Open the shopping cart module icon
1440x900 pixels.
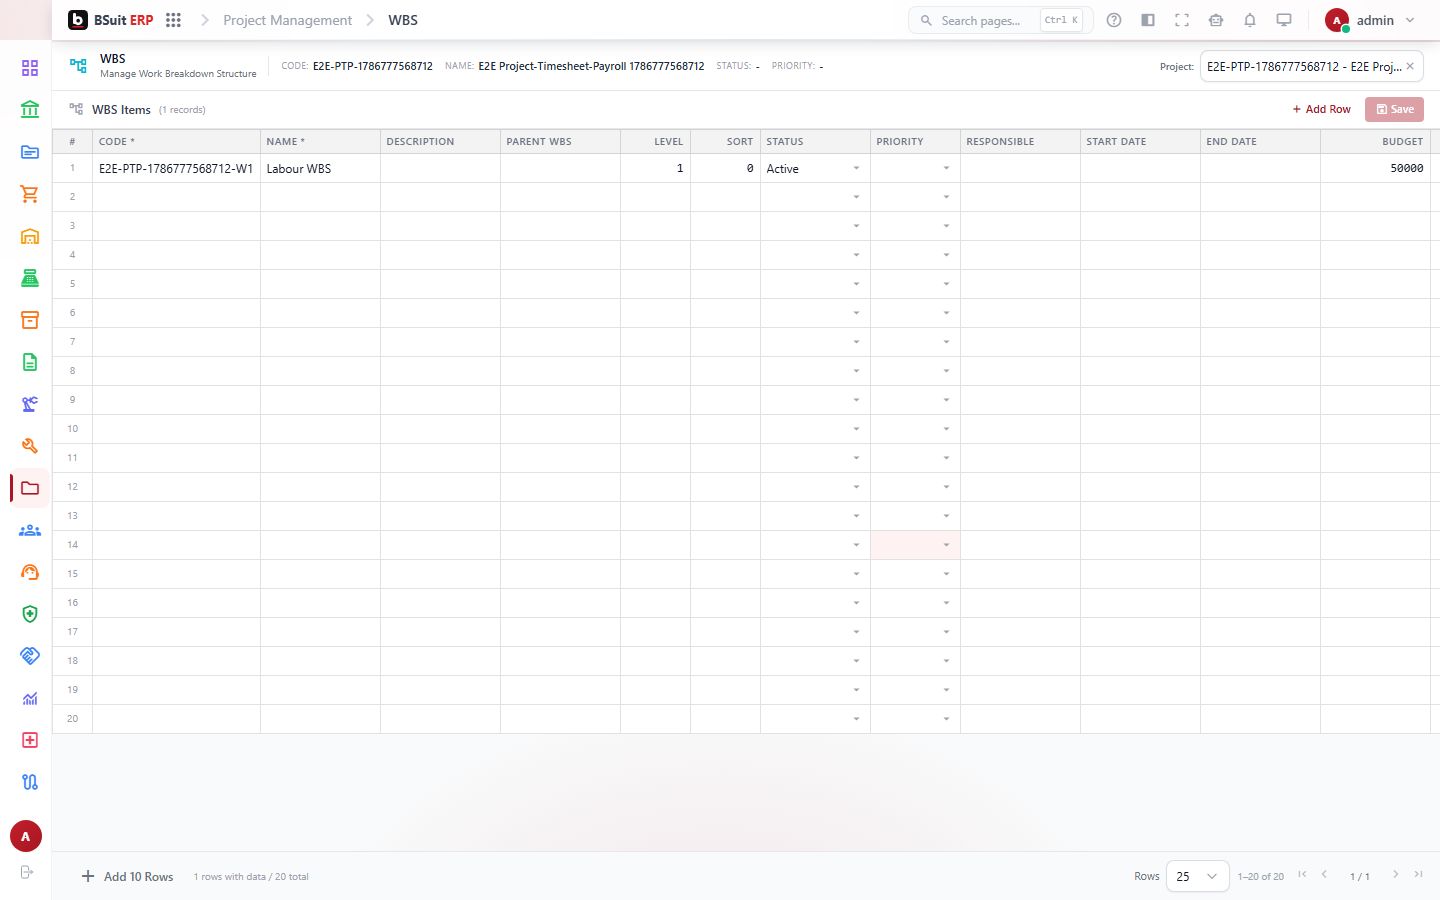point(30,194)
